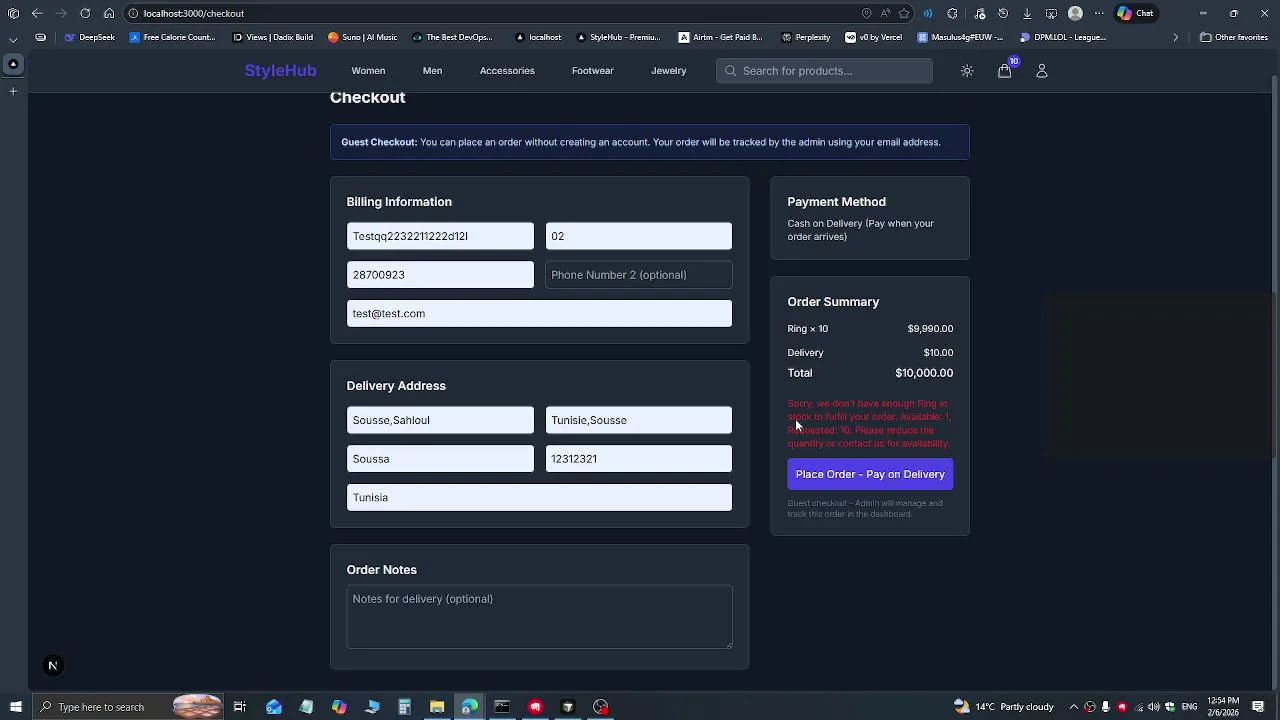Open Airtm - Get Paid bookmark
This screenshot has height=720, width=1280.
point(720,37)
